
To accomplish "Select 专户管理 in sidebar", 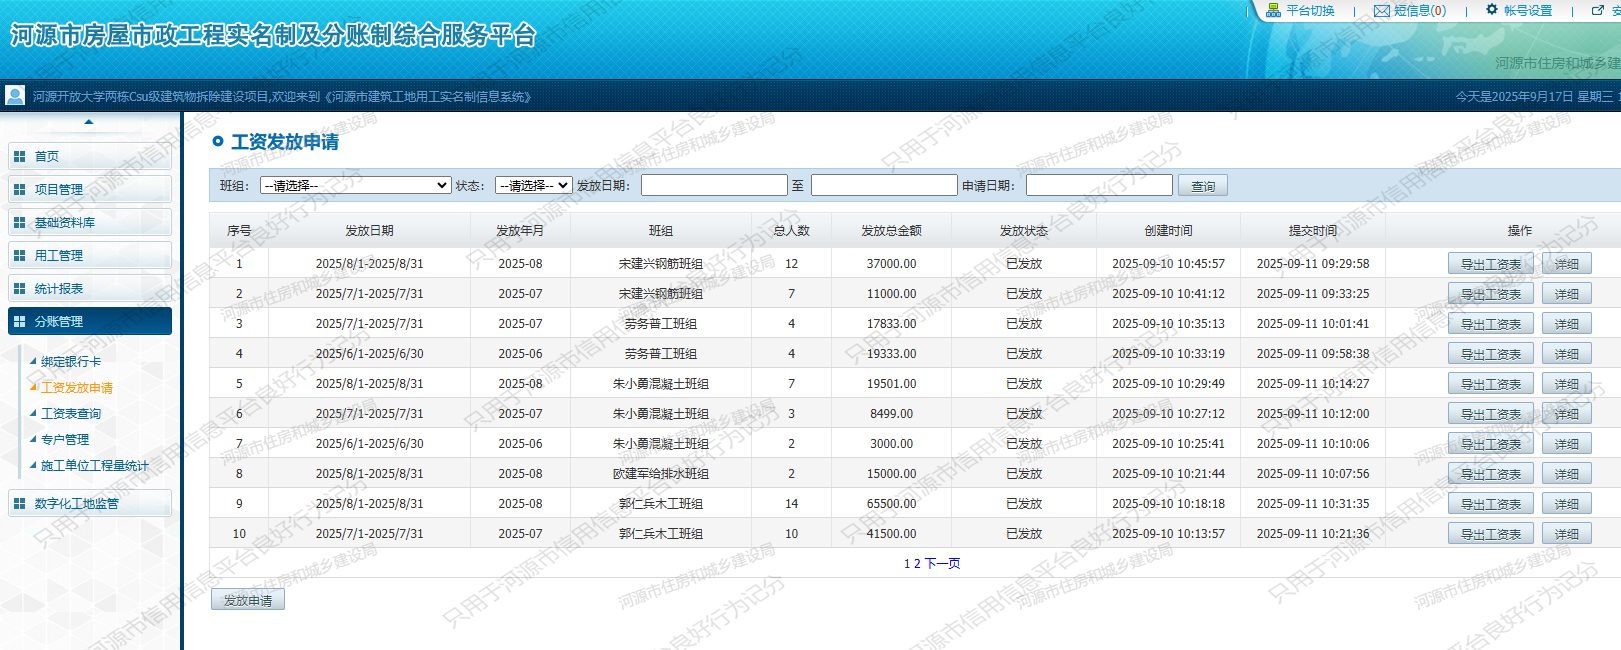I will [x=64, y=440].
